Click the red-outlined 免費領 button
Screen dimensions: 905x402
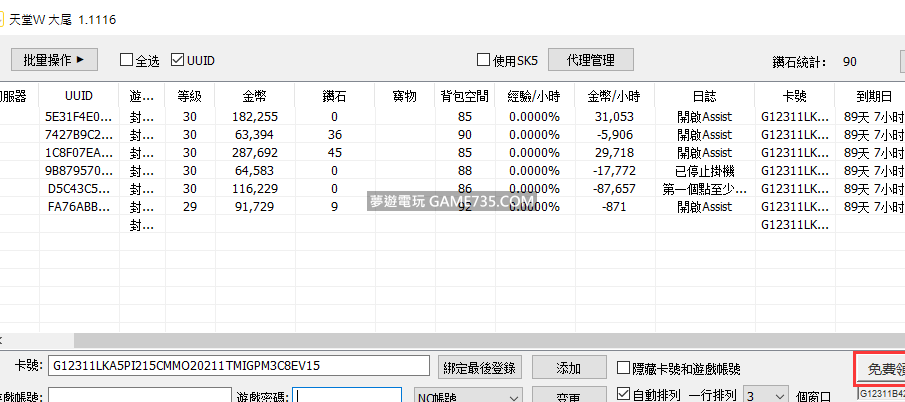880,369
